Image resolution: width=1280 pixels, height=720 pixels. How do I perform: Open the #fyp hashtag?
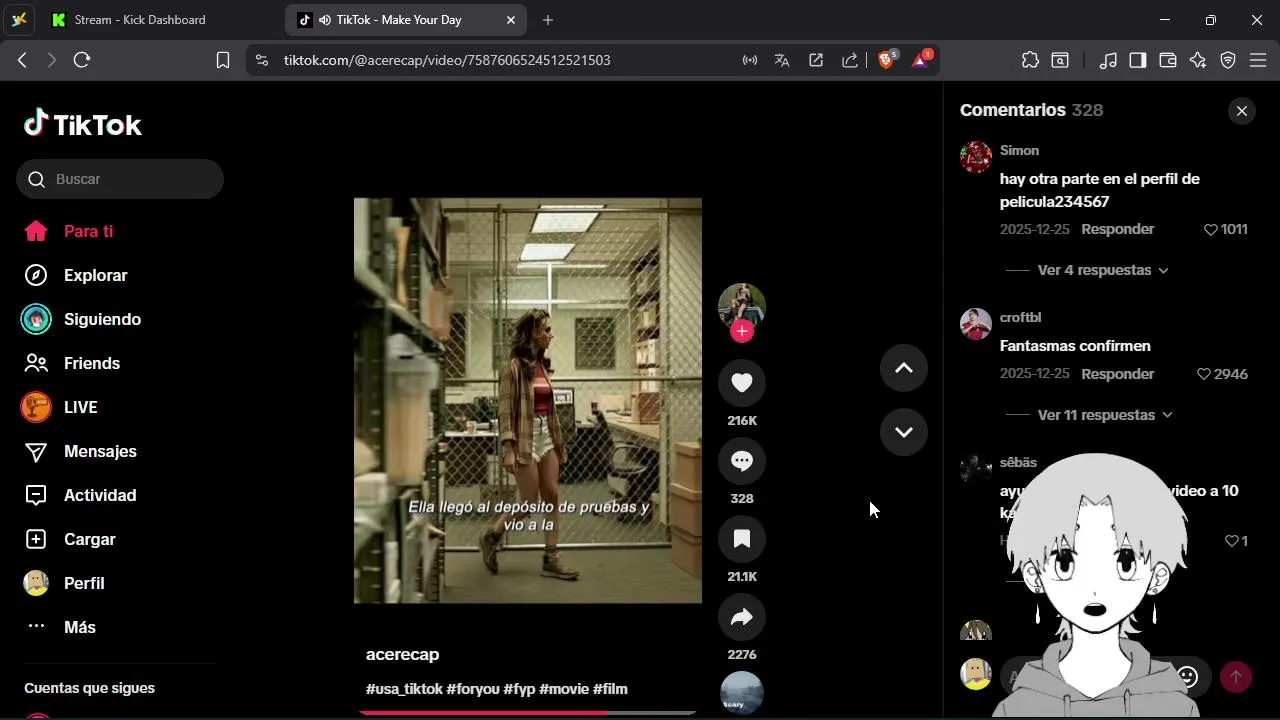519,689
